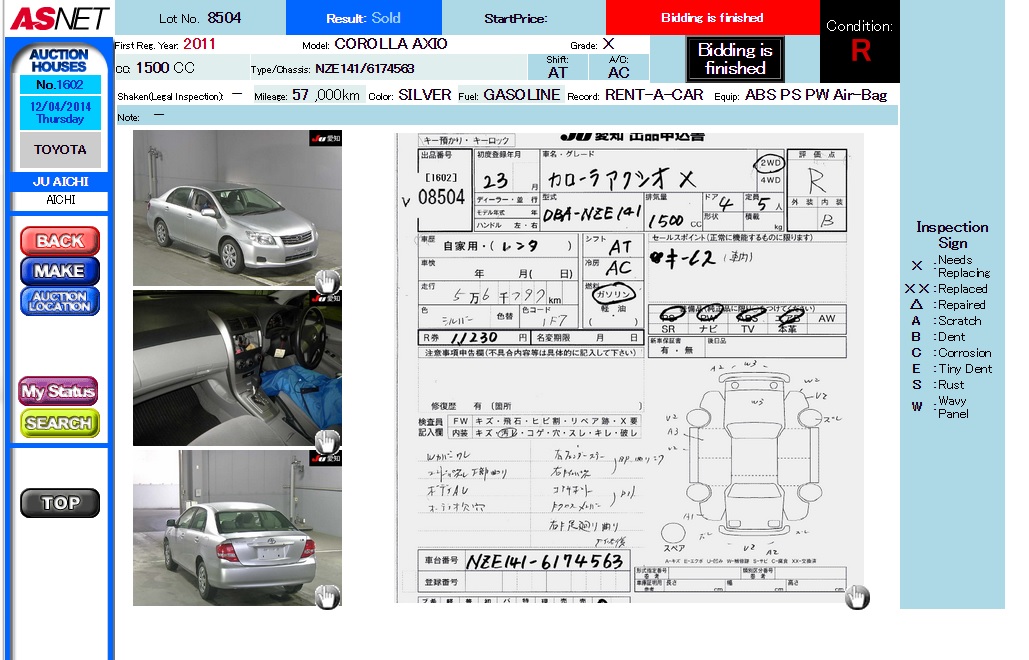Go to AUCTION LOCATION

click(x=60, y=301)
